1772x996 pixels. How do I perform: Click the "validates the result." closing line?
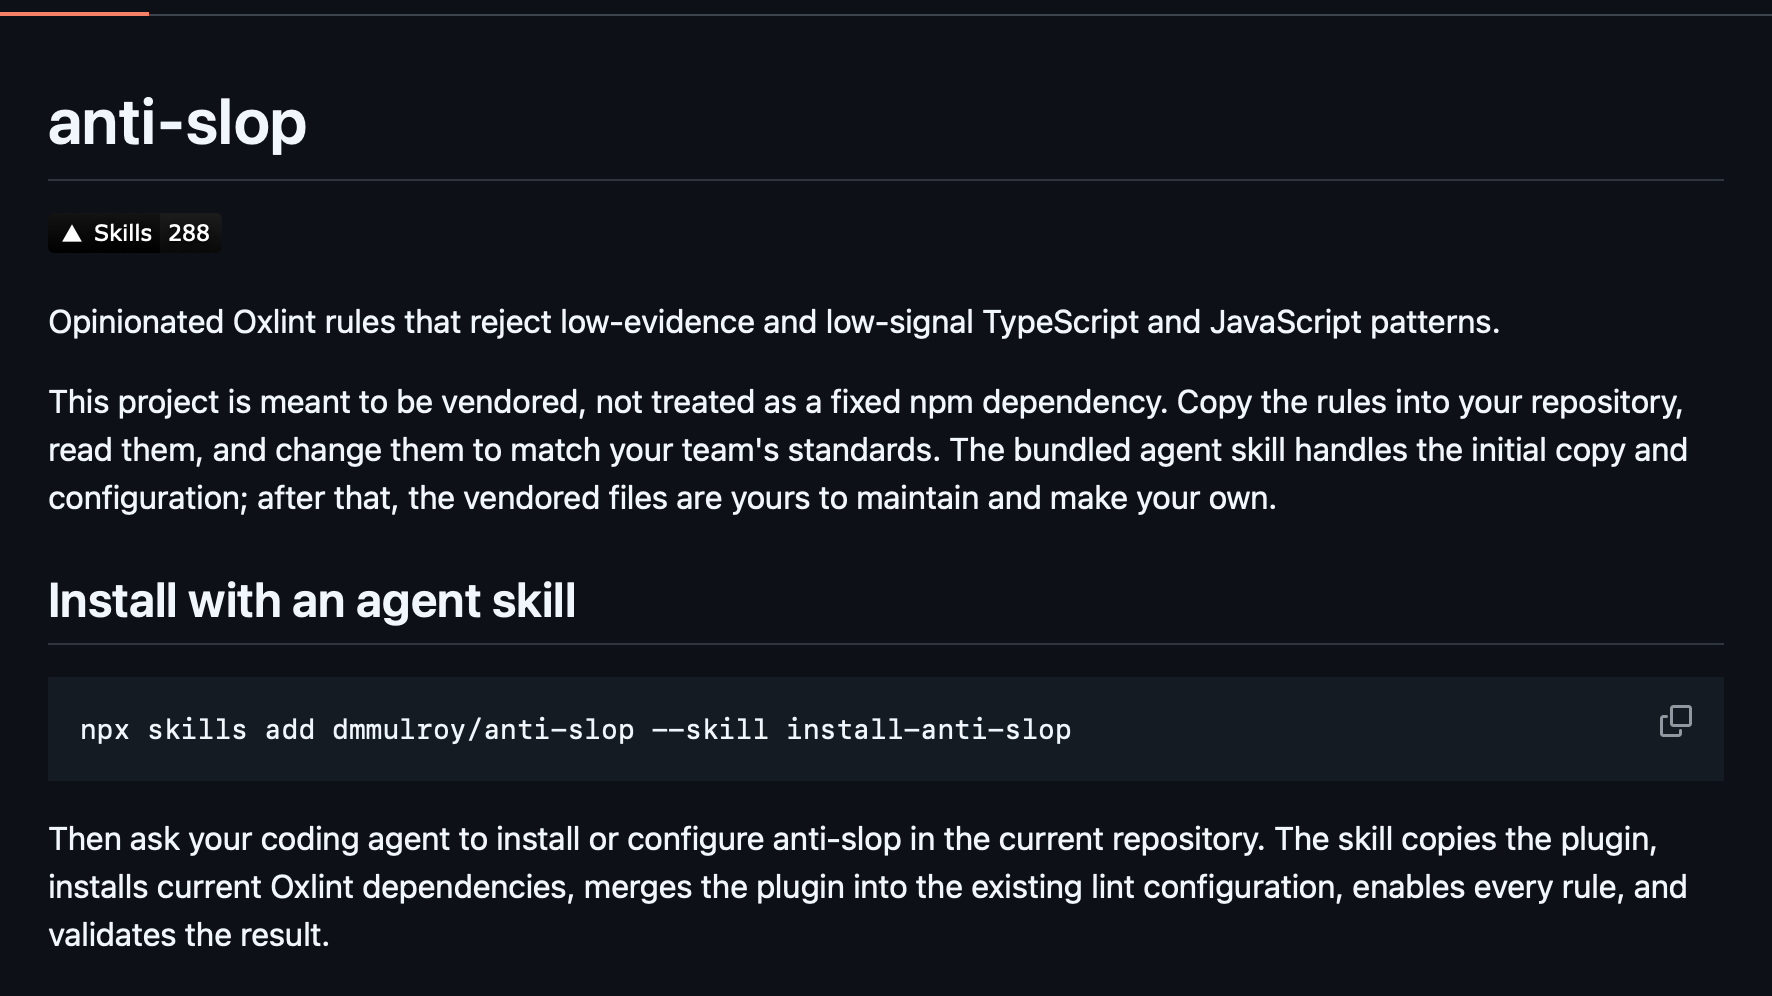(189, 935)
